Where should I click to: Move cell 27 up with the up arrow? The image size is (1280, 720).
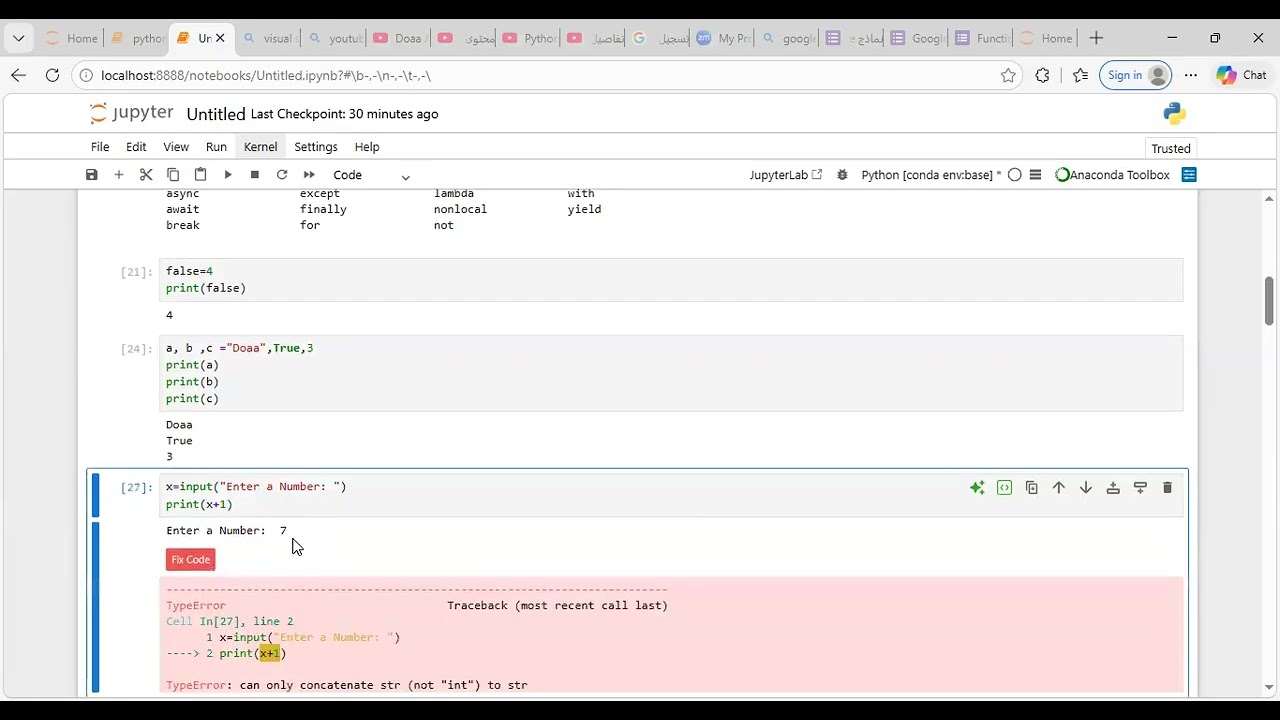(1058, 488)
